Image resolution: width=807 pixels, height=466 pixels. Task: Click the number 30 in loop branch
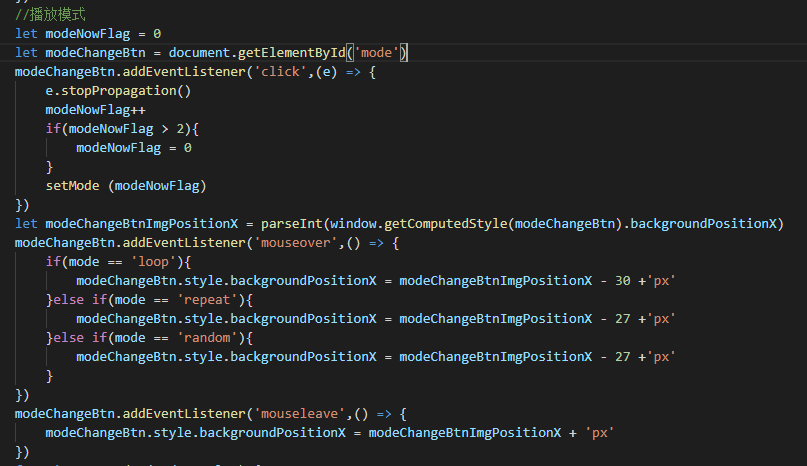tap(624, 280)
